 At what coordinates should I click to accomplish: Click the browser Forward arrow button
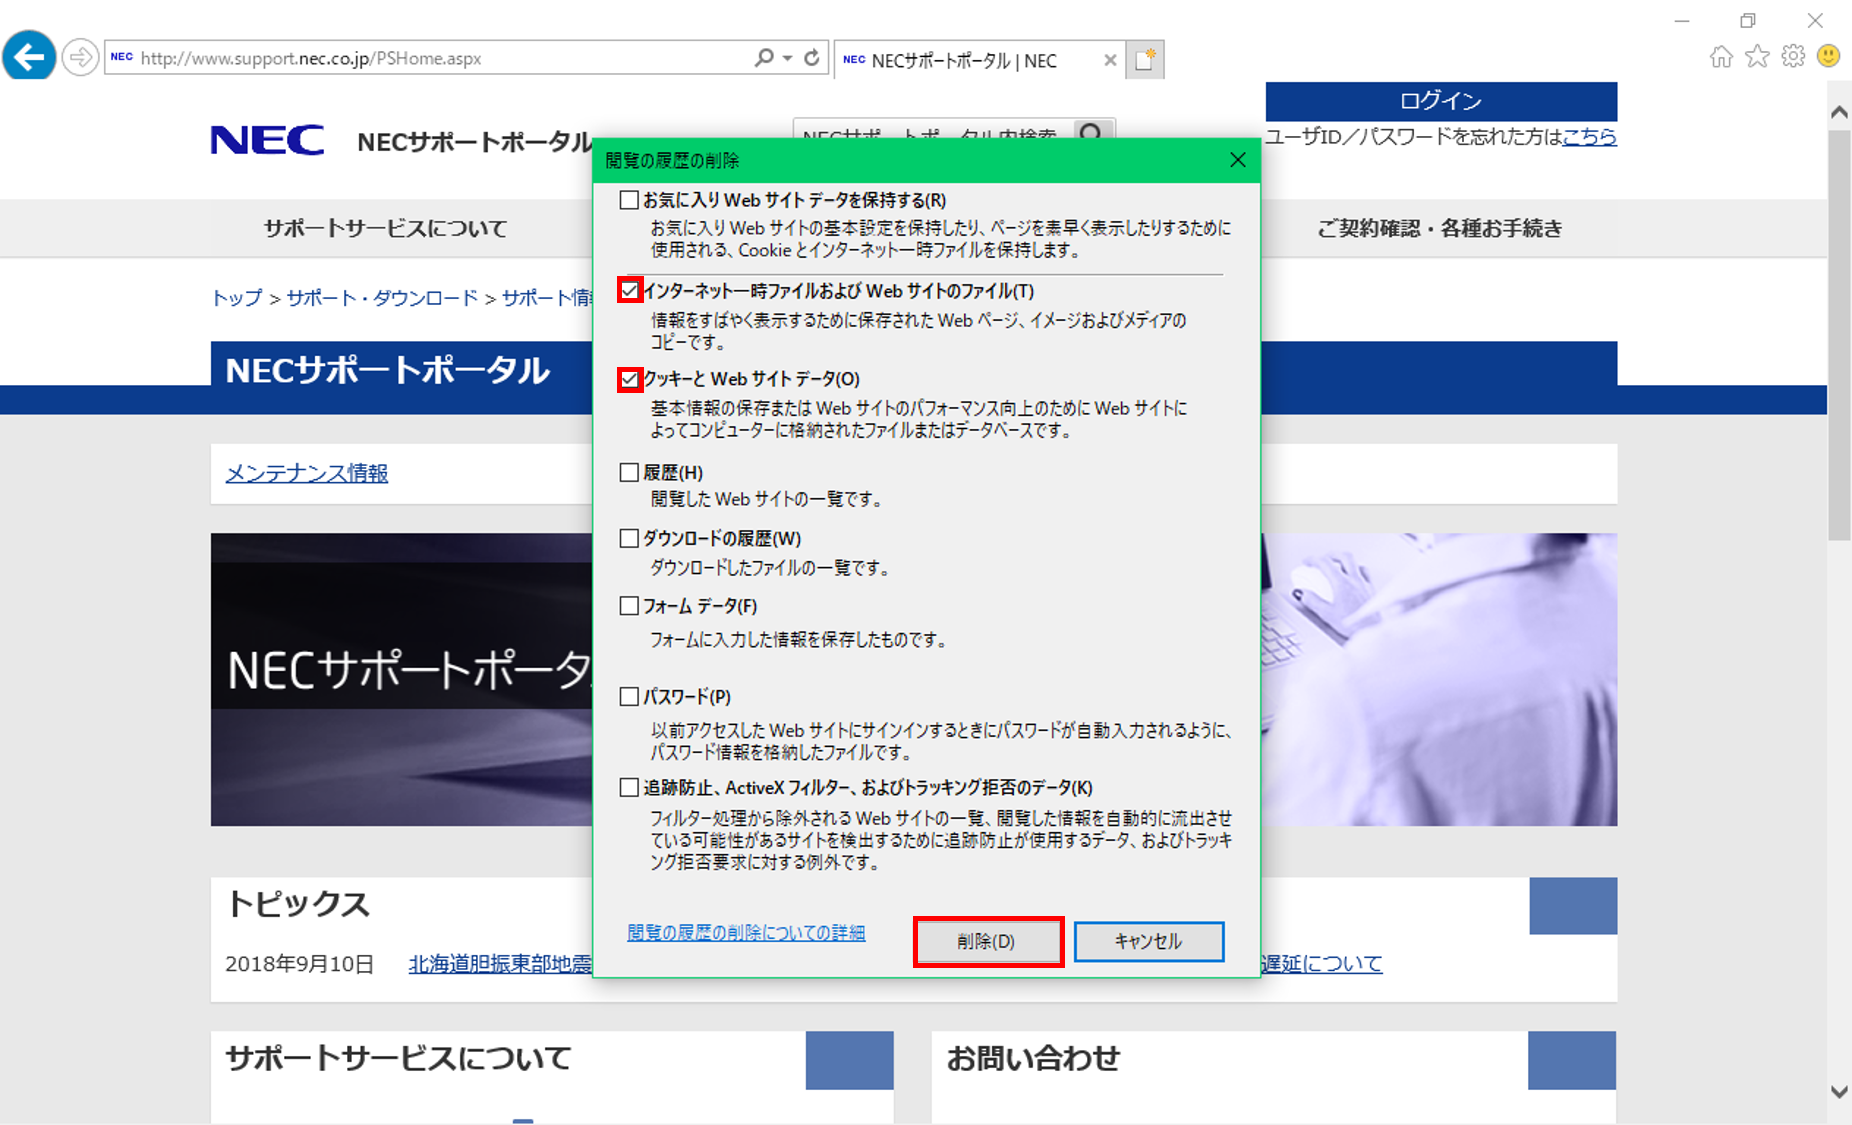(80, 57)
